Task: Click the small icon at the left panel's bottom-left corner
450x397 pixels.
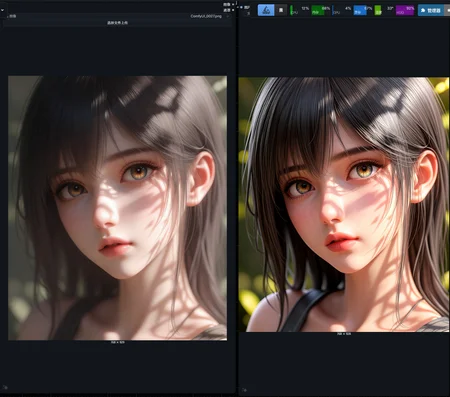Action: pos(5,387)
